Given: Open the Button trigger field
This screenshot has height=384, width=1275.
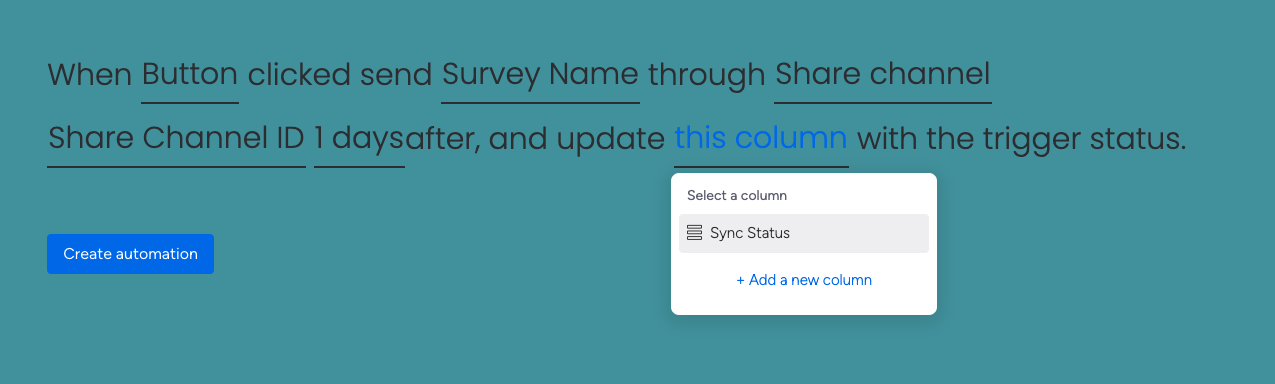Looking at the screenshot, I should point(190,75).
